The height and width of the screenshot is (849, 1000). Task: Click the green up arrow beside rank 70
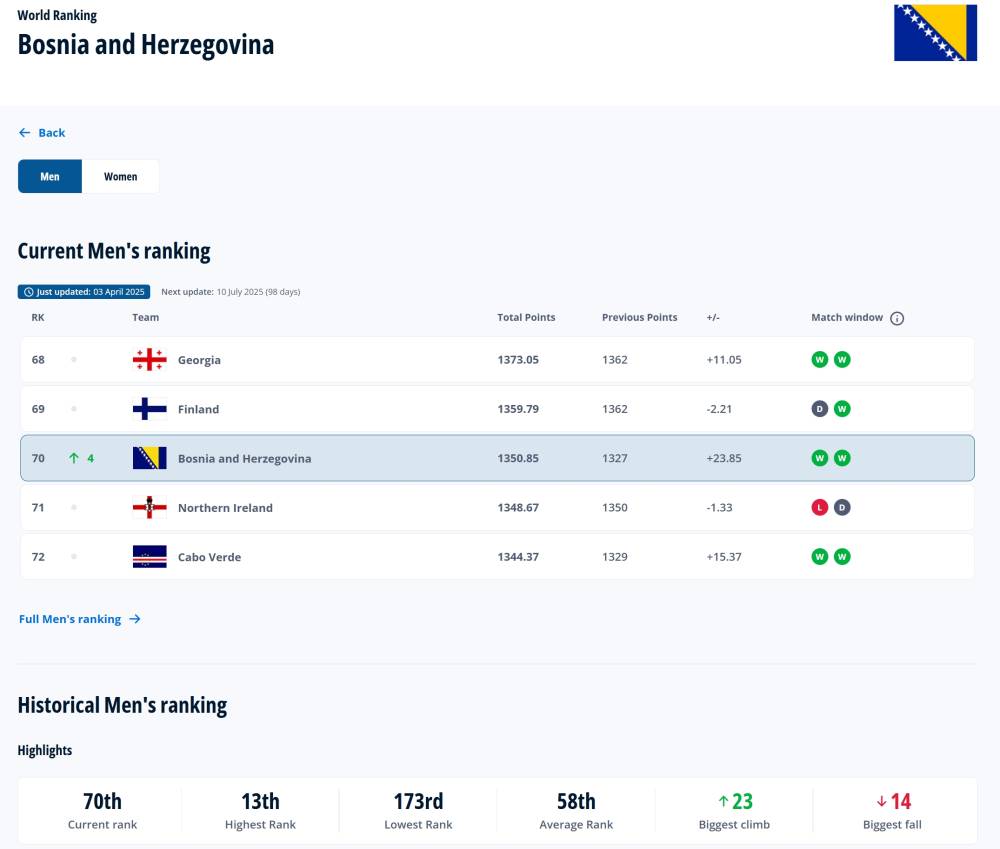click(74, 459)
